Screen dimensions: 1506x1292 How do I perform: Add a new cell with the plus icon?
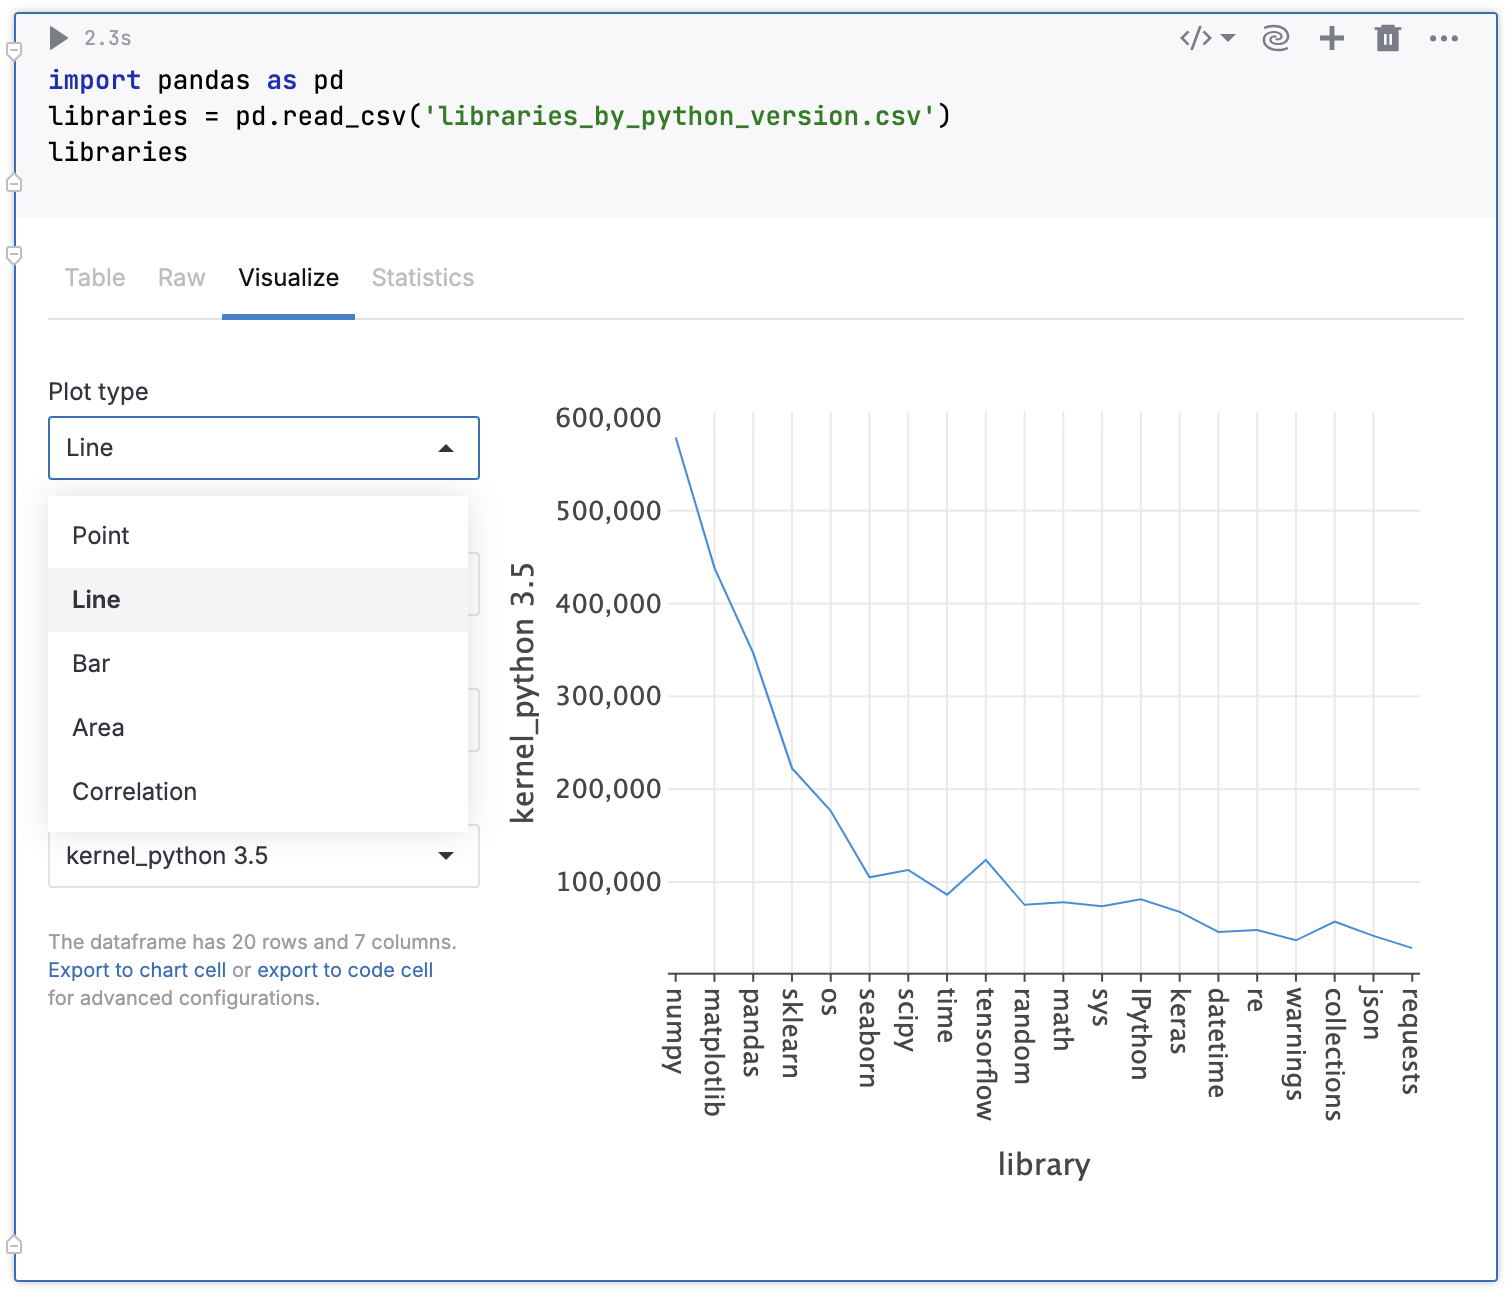[x=1331, y=38]
